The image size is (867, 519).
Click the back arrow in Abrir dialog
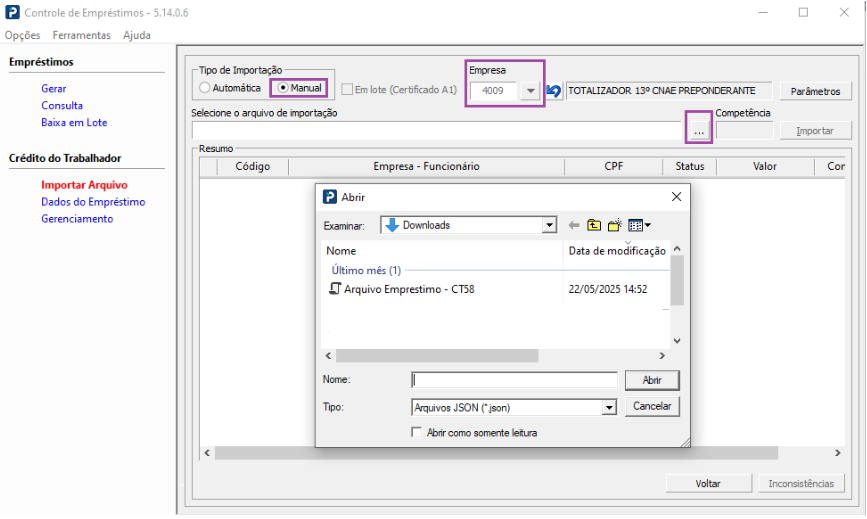point(574,226)
